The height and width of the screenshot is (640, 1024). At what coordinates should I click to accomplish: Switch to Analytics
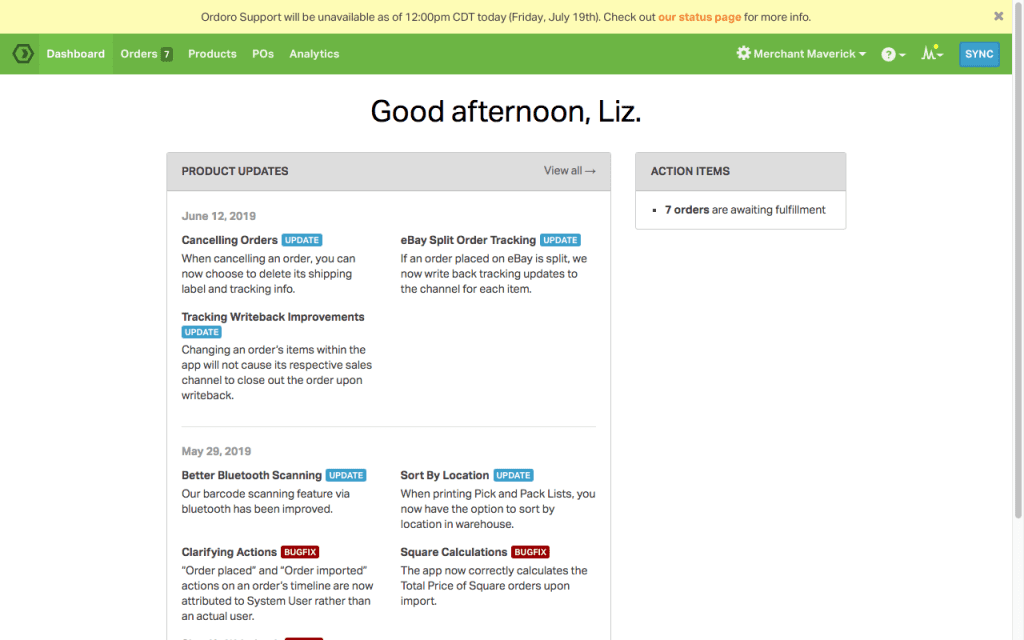pyautogui.click(x=314, y=54)
